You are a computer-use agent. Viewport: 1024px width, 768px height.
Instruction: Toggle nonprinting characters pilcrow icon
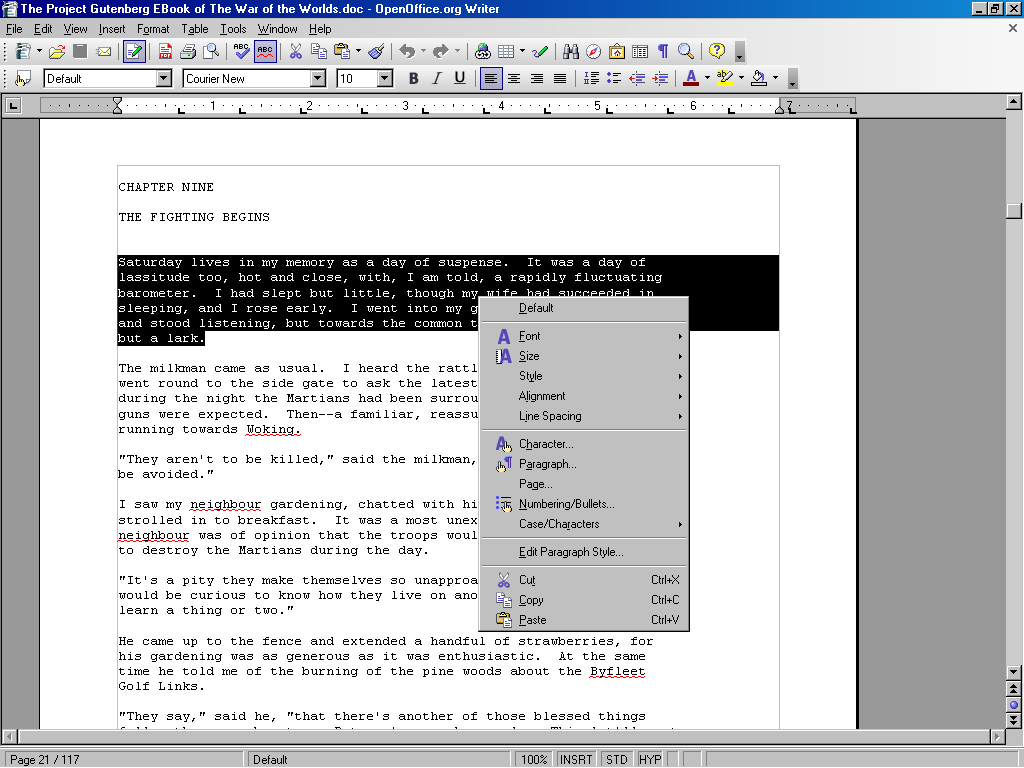[662, 51]
